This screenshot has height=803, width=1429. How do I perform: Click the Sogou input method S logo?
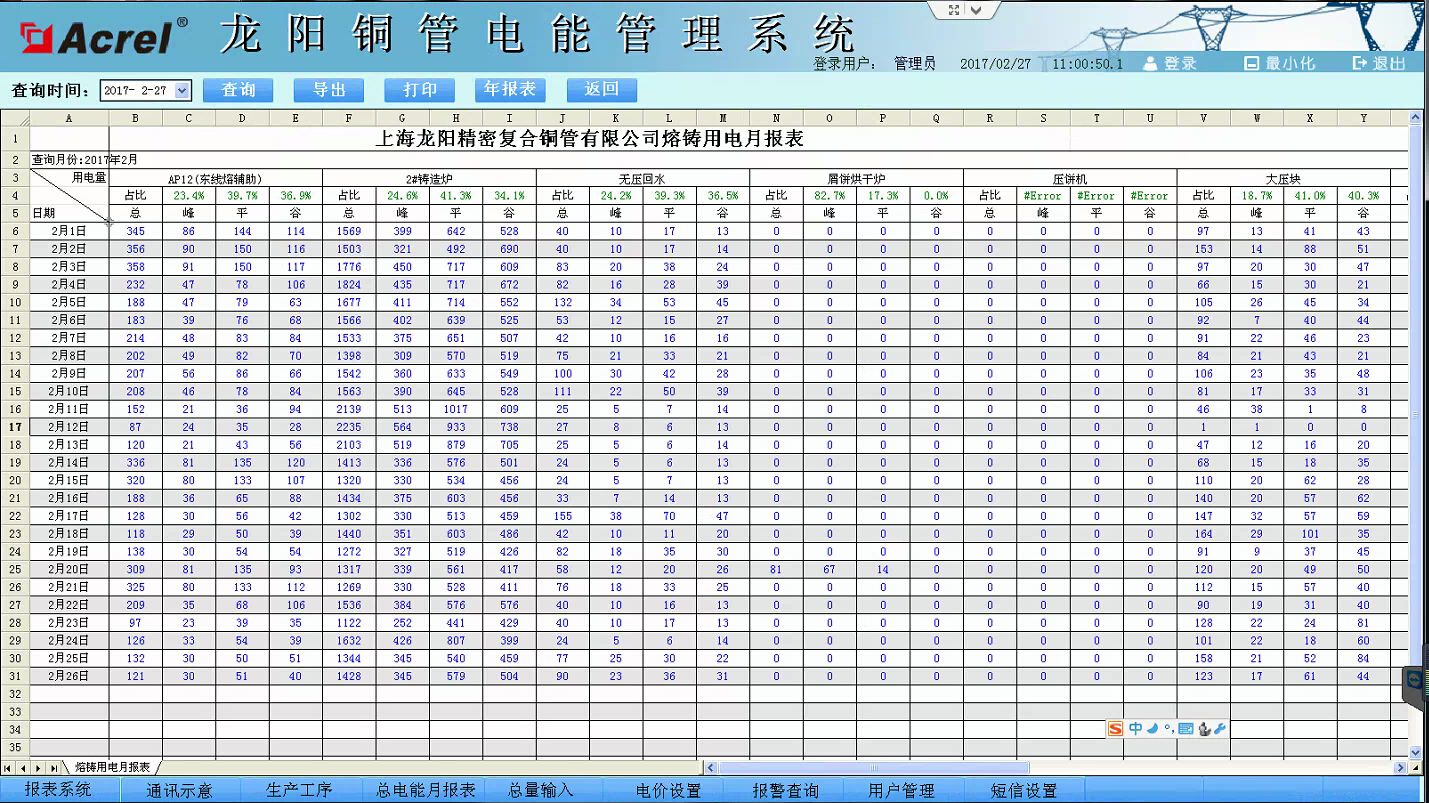pyautogui.click(x=1115, y=729)
